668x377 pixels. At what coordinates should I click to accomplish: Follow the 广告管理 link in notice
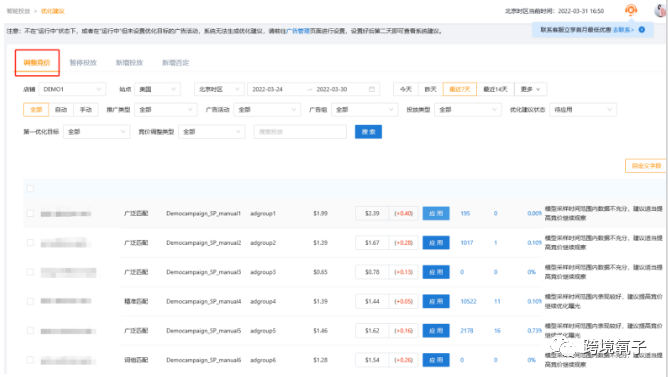(x=298, y=31)
